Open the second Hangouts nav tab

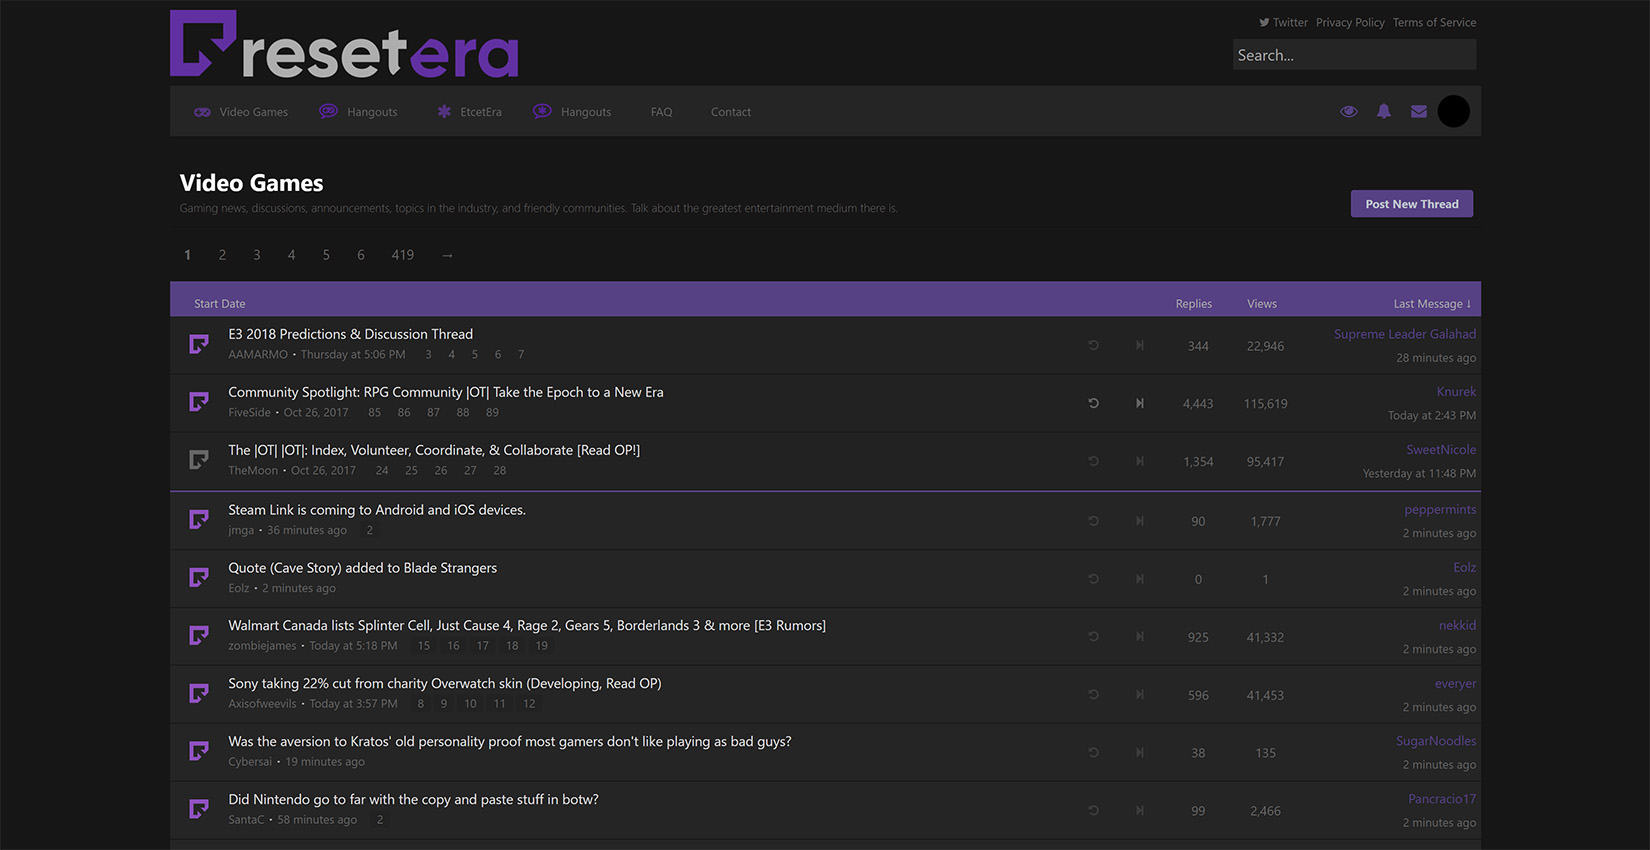pos(572,112)
